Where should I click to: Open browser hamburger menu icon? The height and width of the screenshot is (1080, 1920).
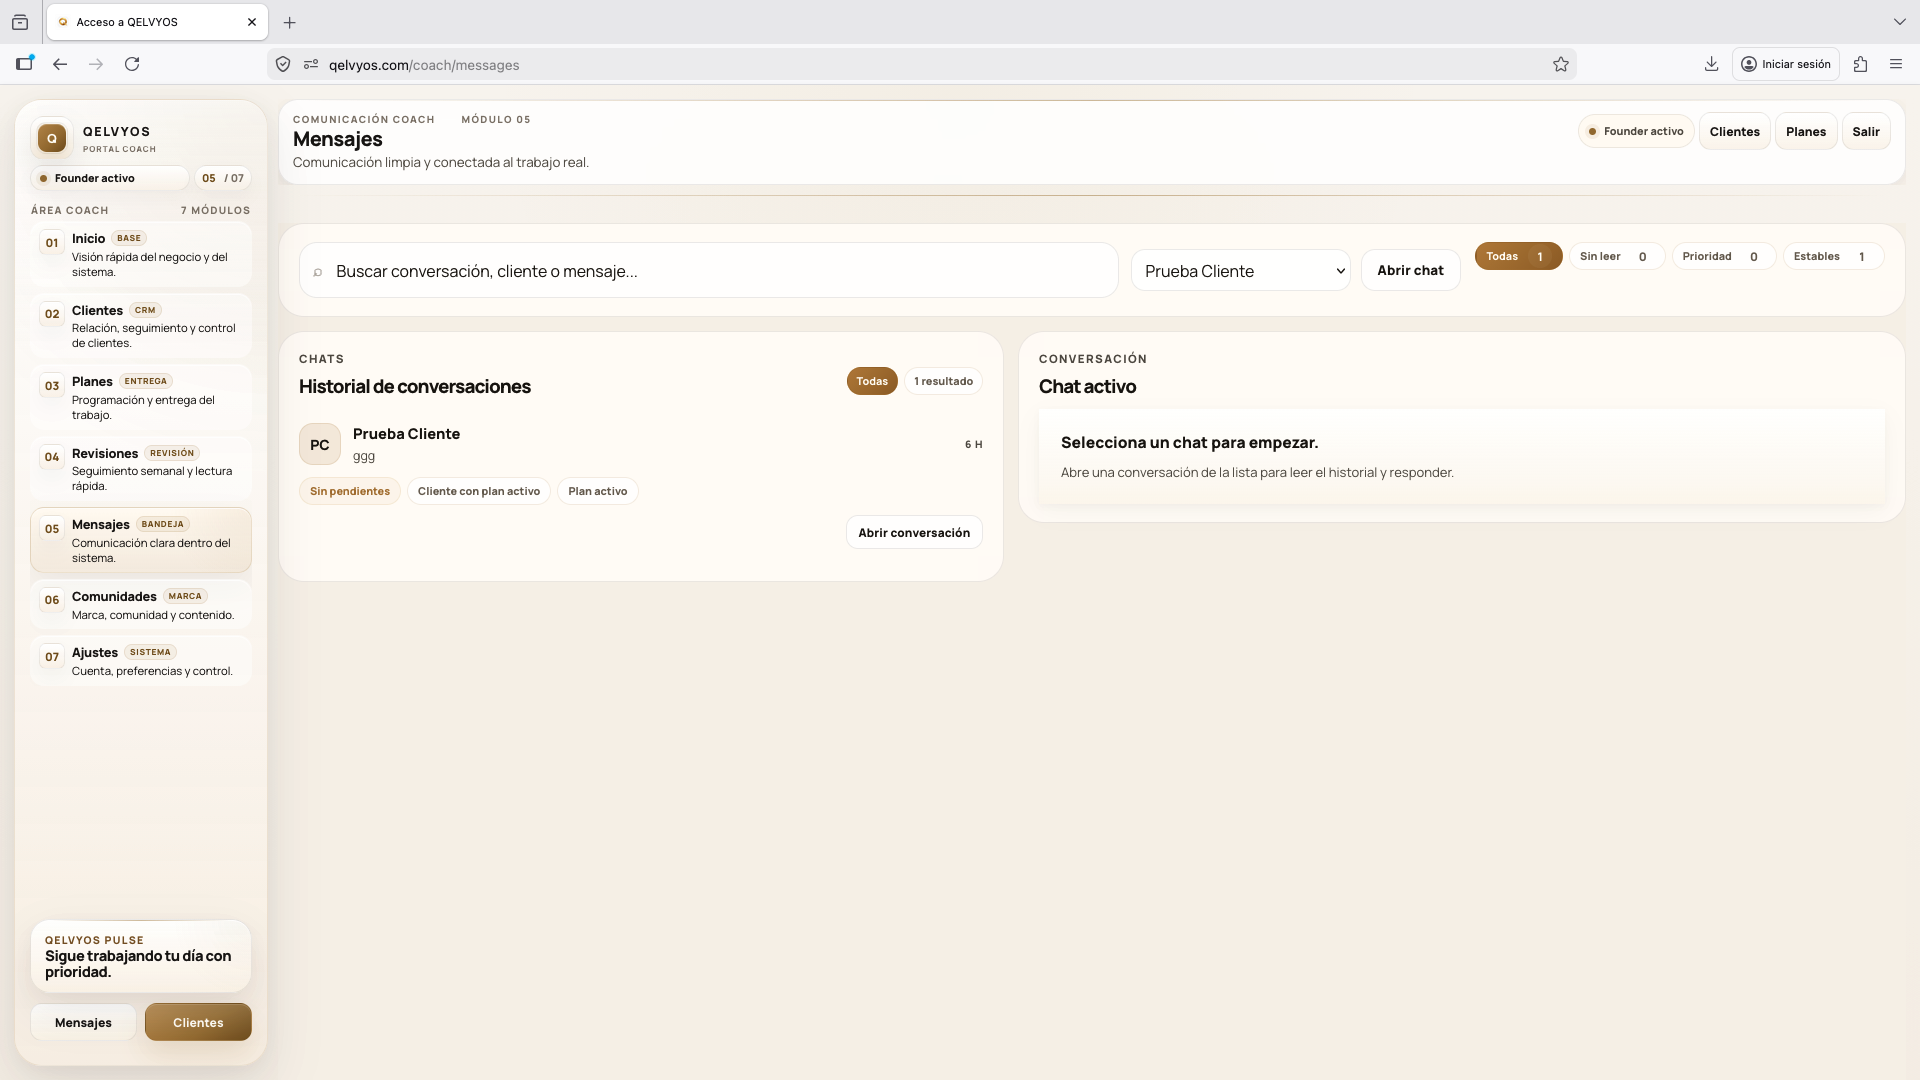pos(1895,64)
